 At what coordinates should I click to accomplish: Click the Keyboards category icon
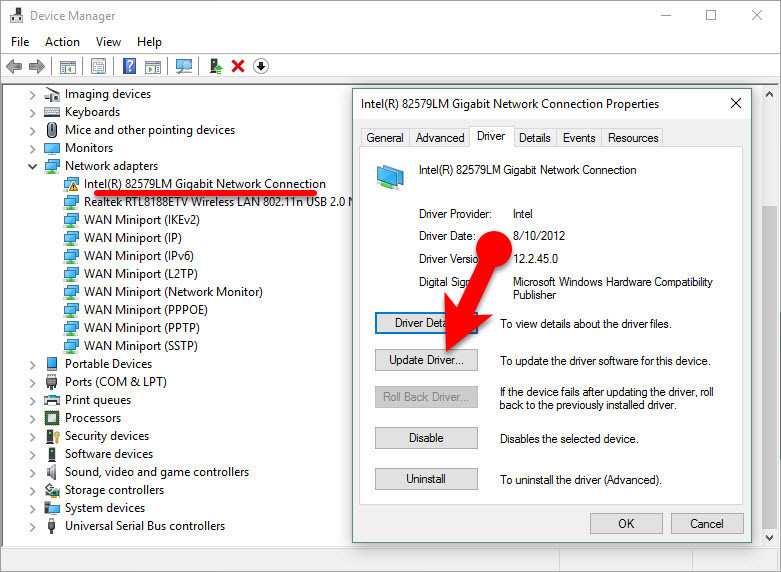52,112
